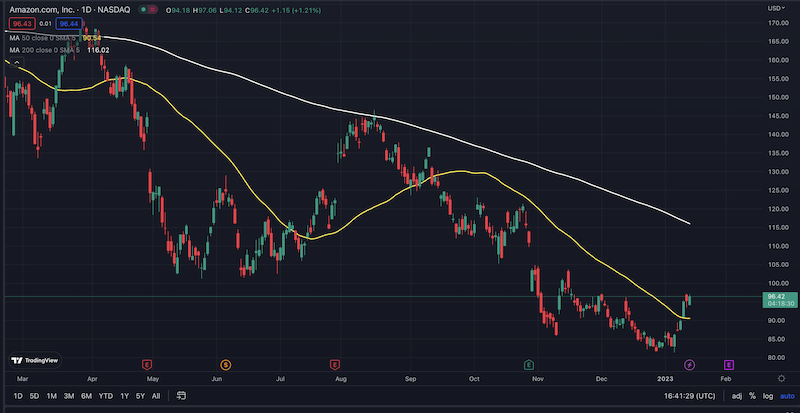
Task: Open the go-to-date calendar icon
Action: (x=181, y=396)
